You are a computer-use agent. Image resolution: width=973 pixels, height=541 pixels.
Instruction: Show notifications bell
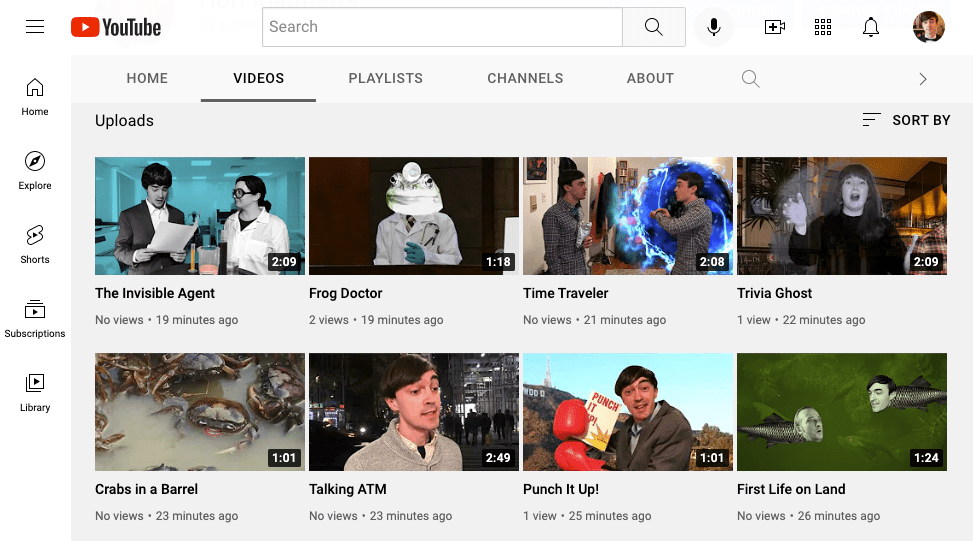click(871, 27)
